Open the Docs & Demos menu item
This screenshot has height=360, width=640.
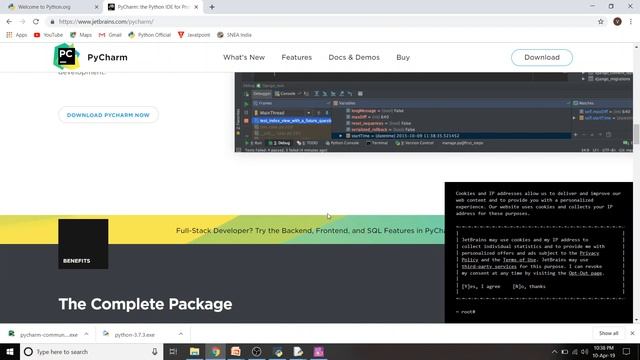(354, 58)
